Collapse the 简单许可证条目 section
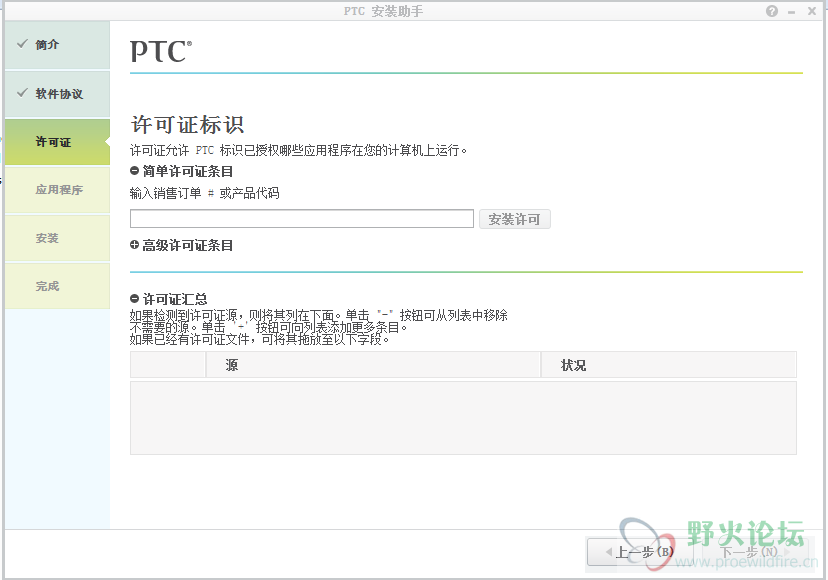 coord(134,171)
